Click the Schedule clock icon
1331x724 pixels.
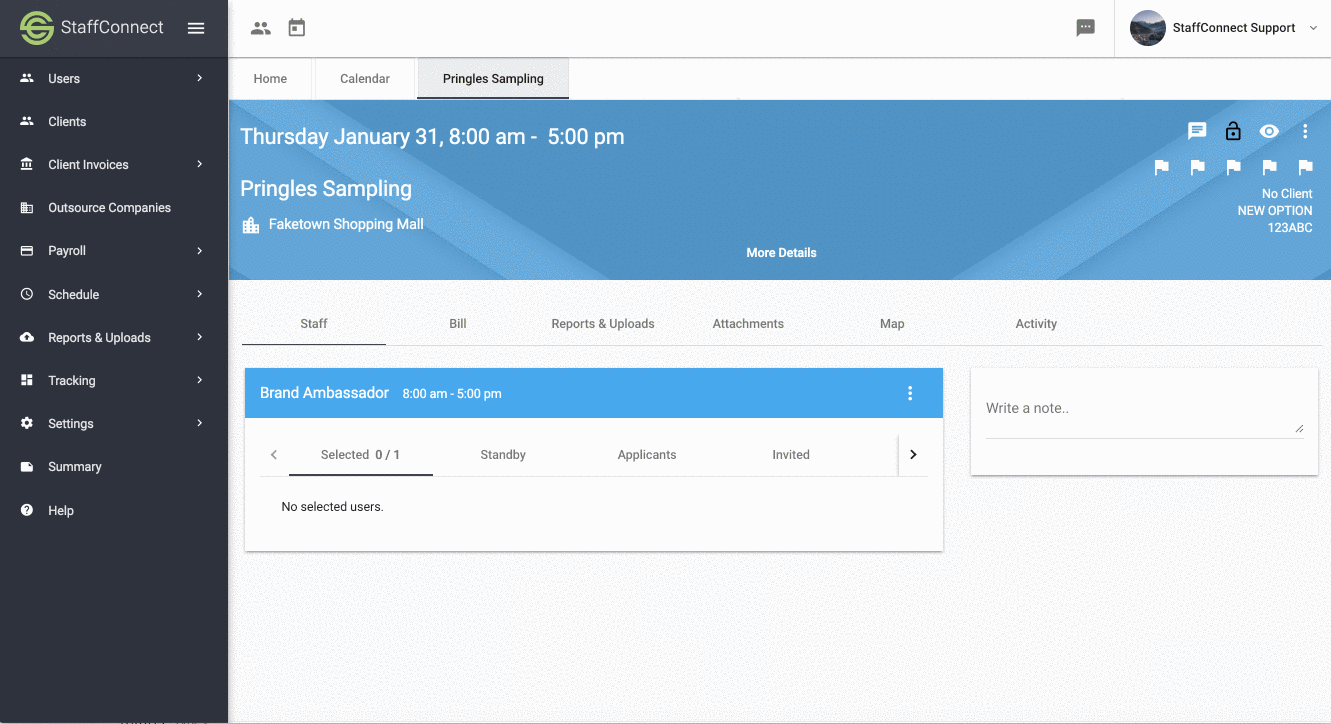[27, 294]
